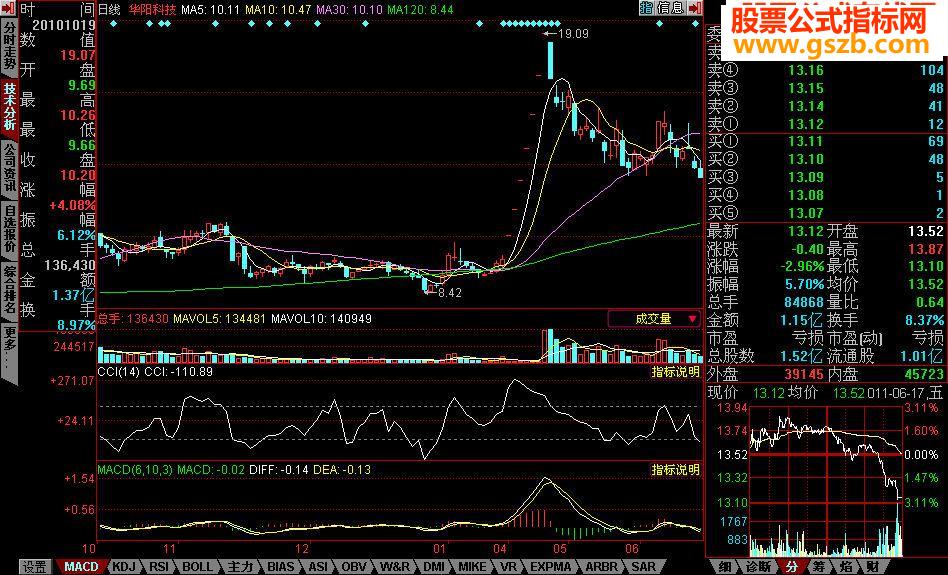Screen dimensions: 948x575
Task: Click 指标说明 in the MACD panel
Action: click(675, 470)
